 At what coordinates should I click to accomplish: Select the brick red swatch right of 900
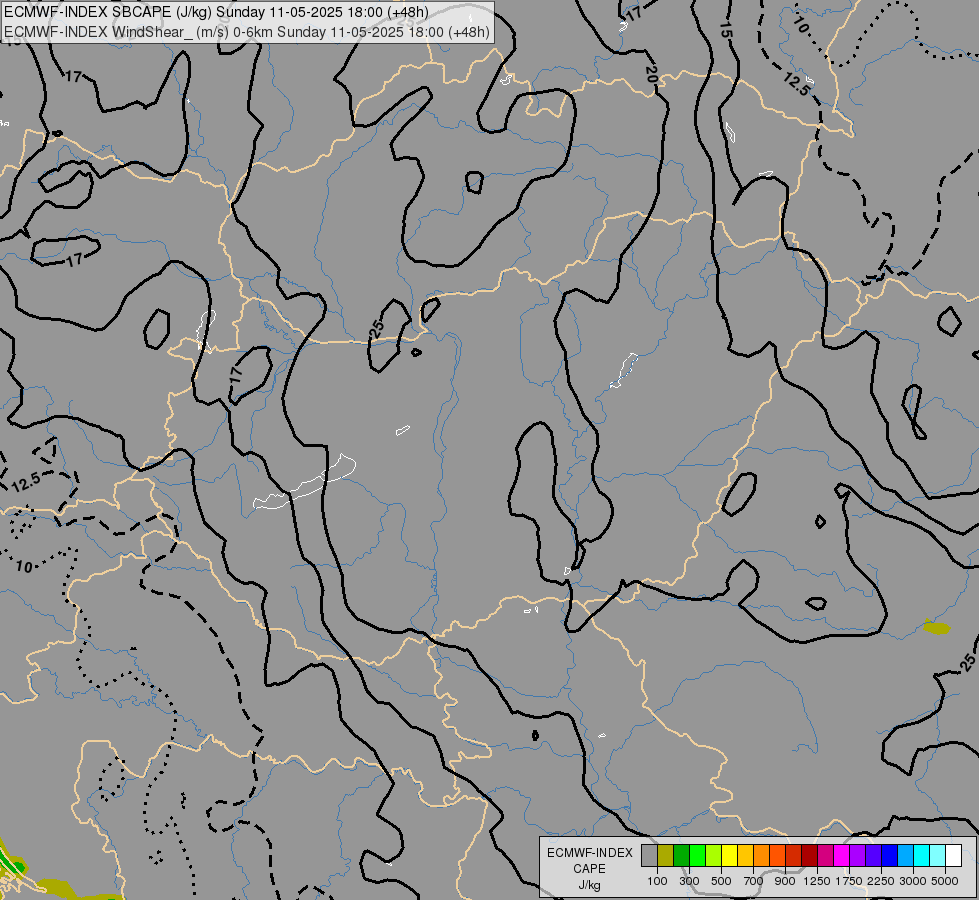pyautogui.click(x=793, y=856)
